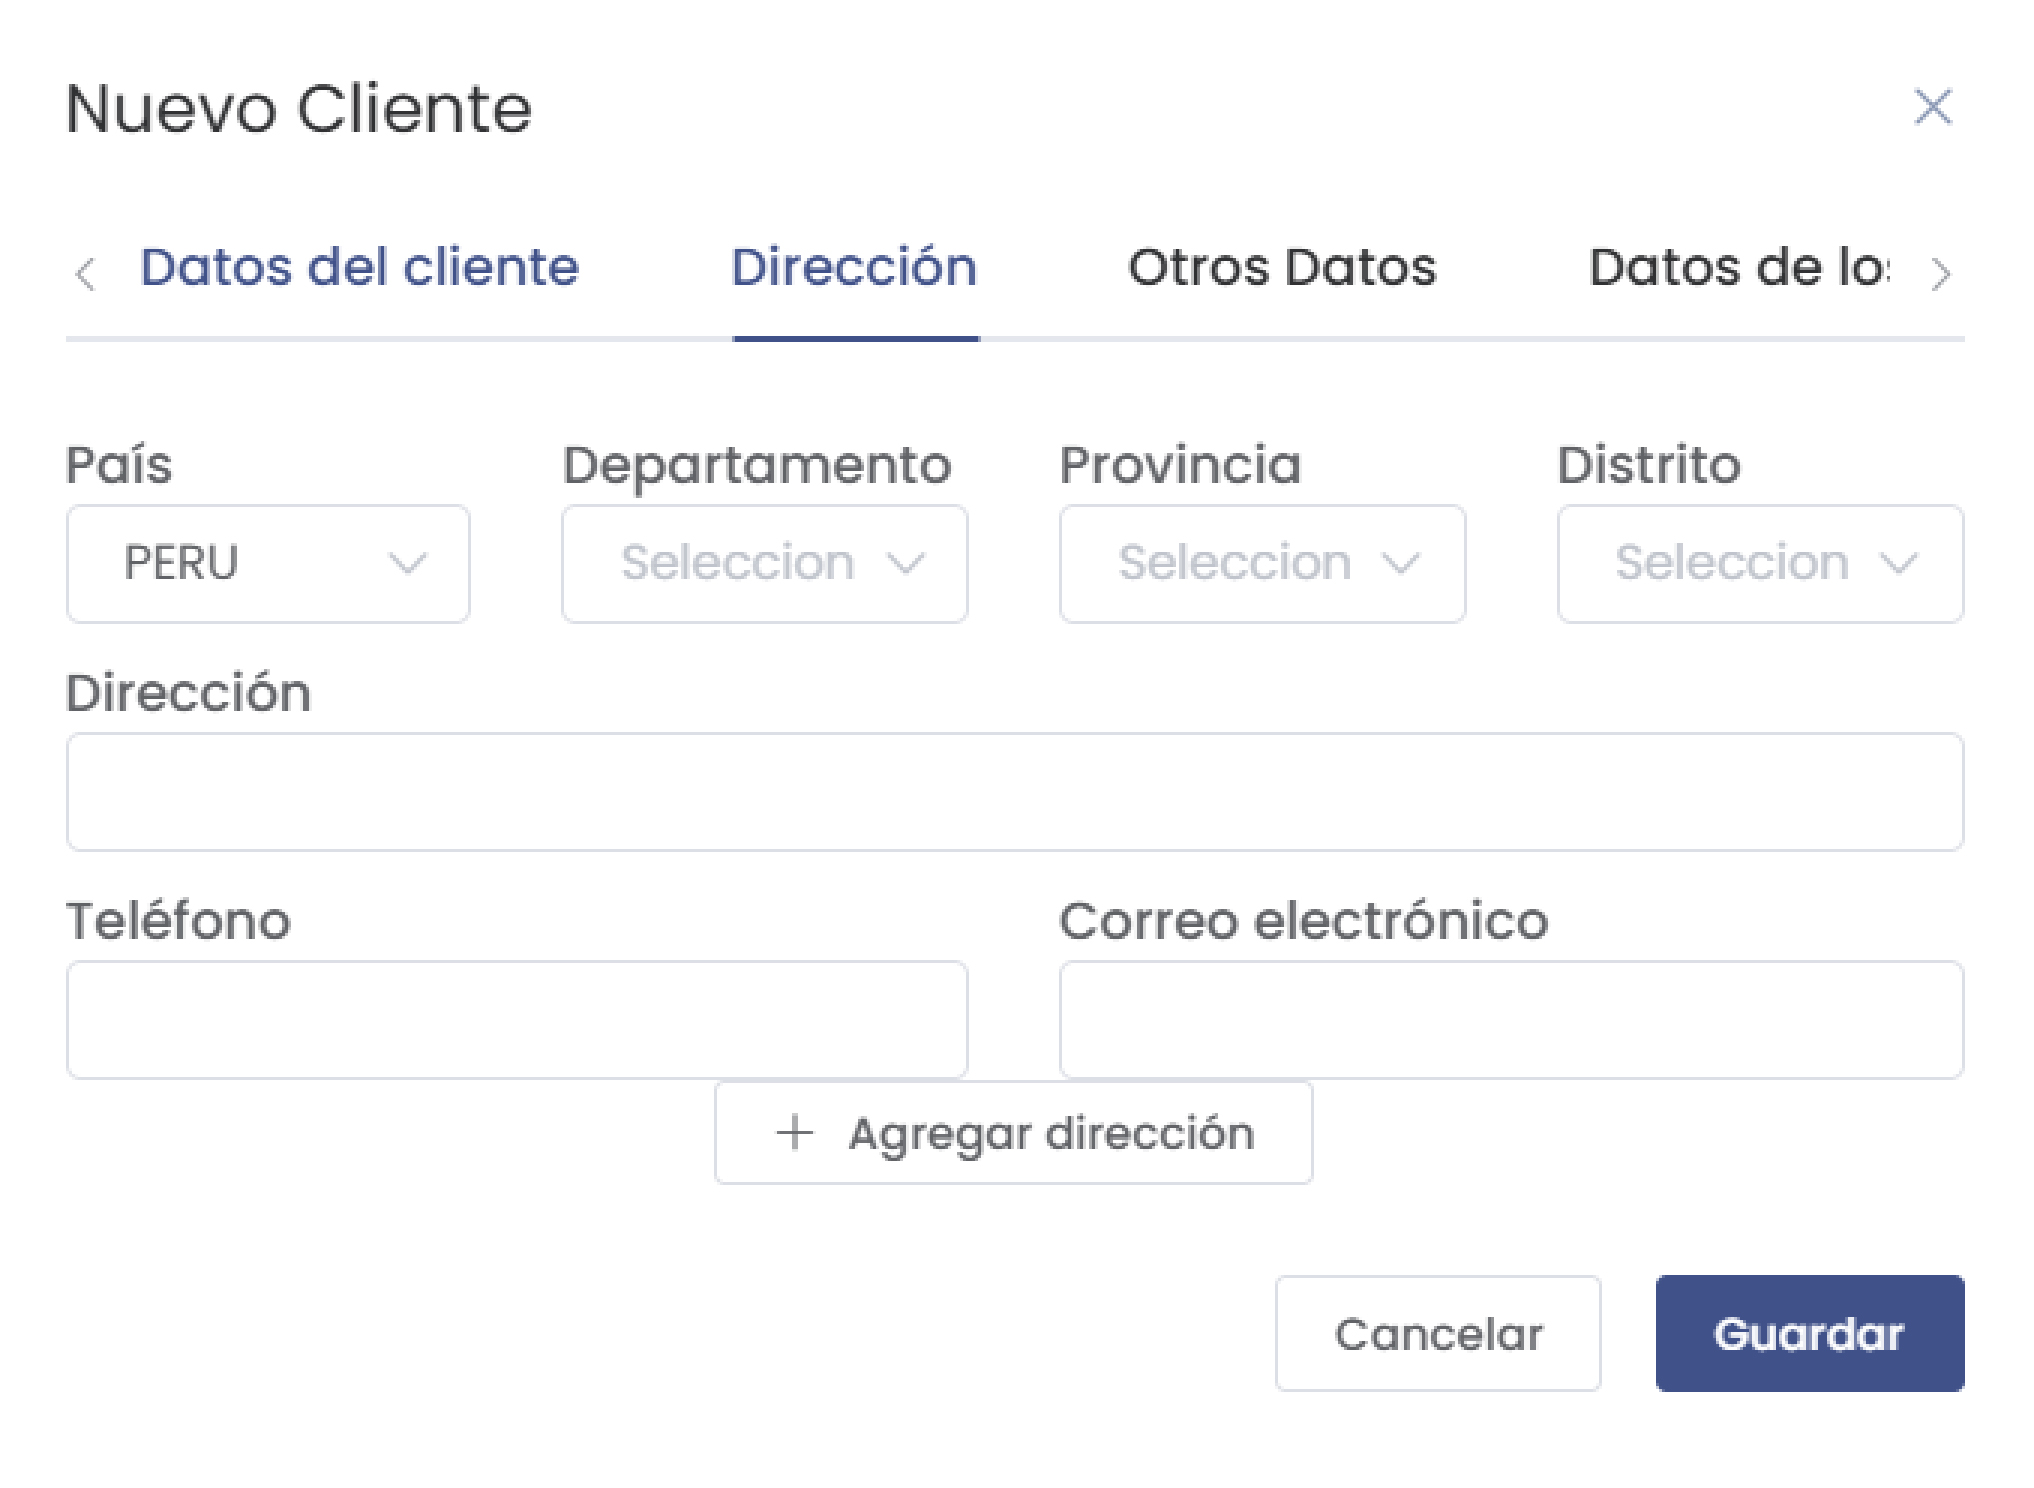Click the Guardar button

click(1808, 1333)
